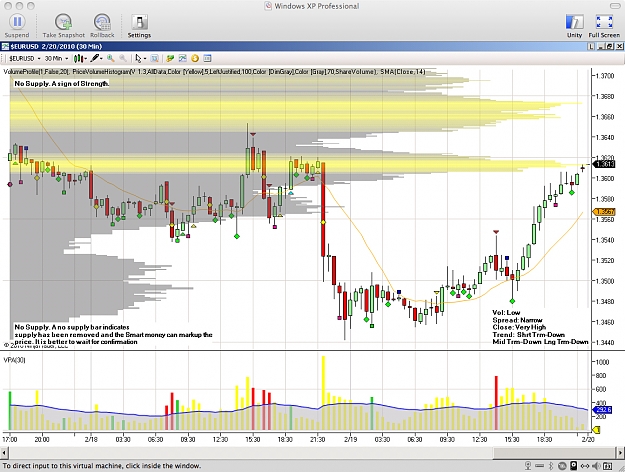Expand the pointer tool dropdown arrow

(x=145, y=59)
